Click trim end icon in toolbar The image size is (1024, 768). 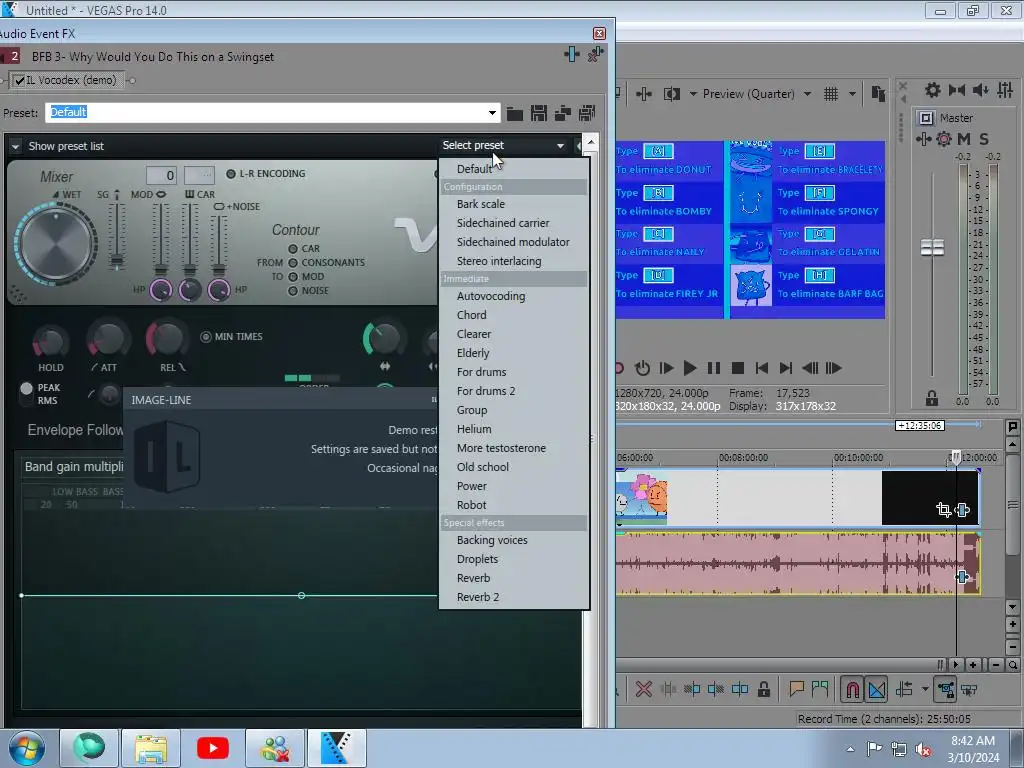[716, 689]
